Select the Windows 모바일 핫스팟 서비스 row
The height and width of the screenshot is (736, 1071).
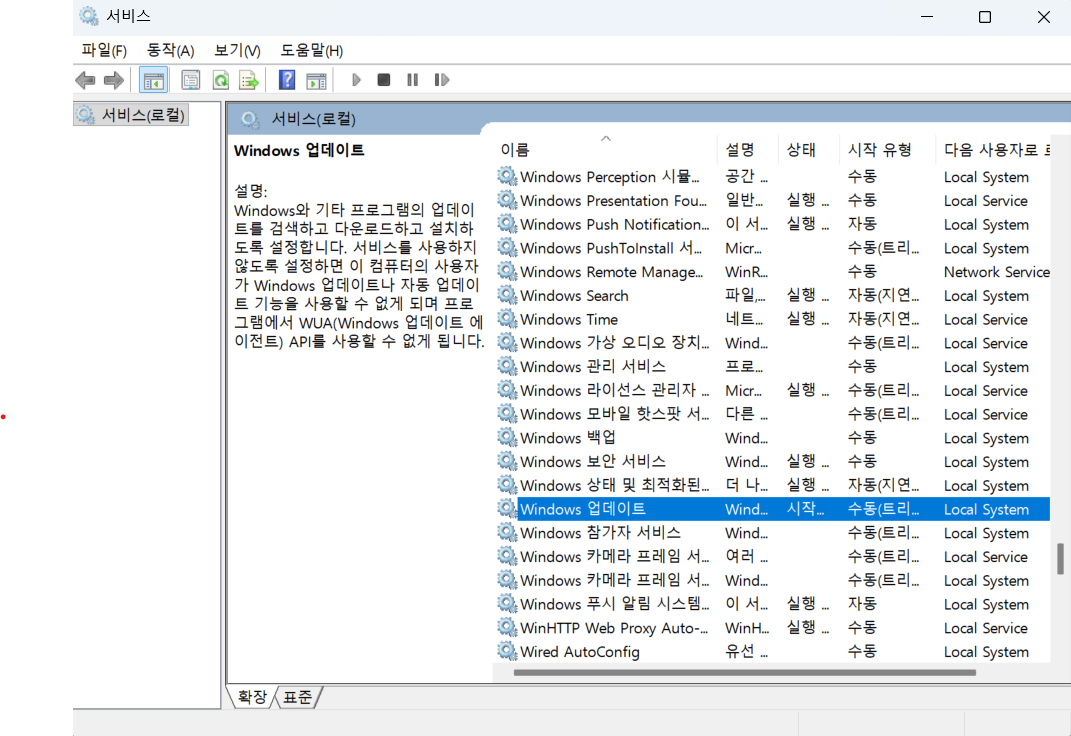773,414
